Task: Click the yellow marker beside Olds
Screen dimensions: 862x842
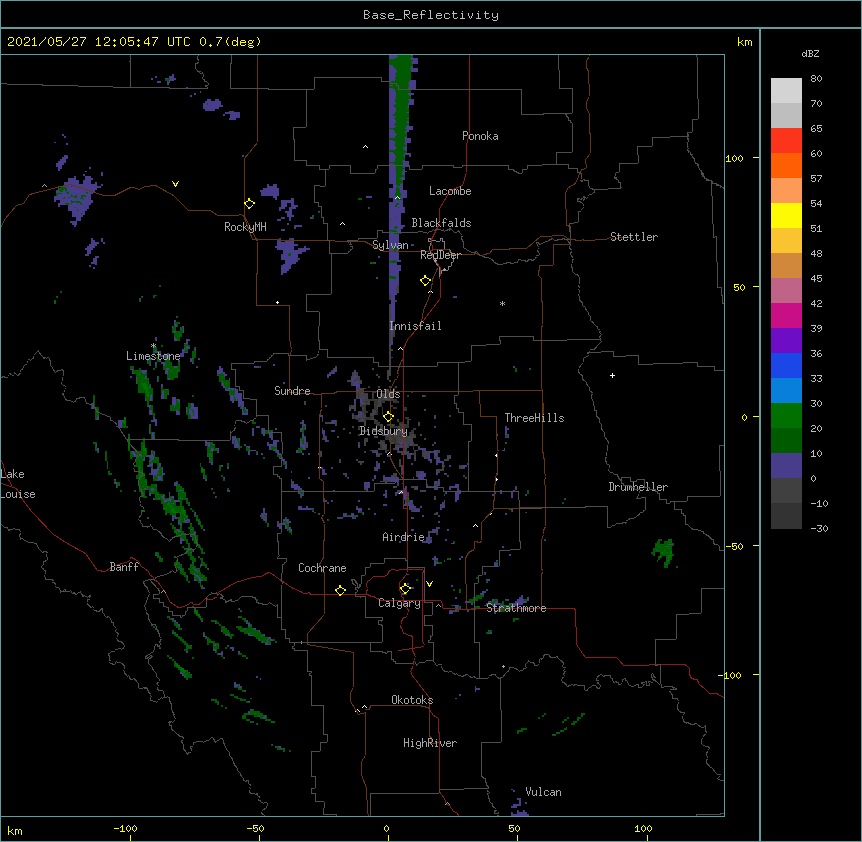Action: click(388, 417)
